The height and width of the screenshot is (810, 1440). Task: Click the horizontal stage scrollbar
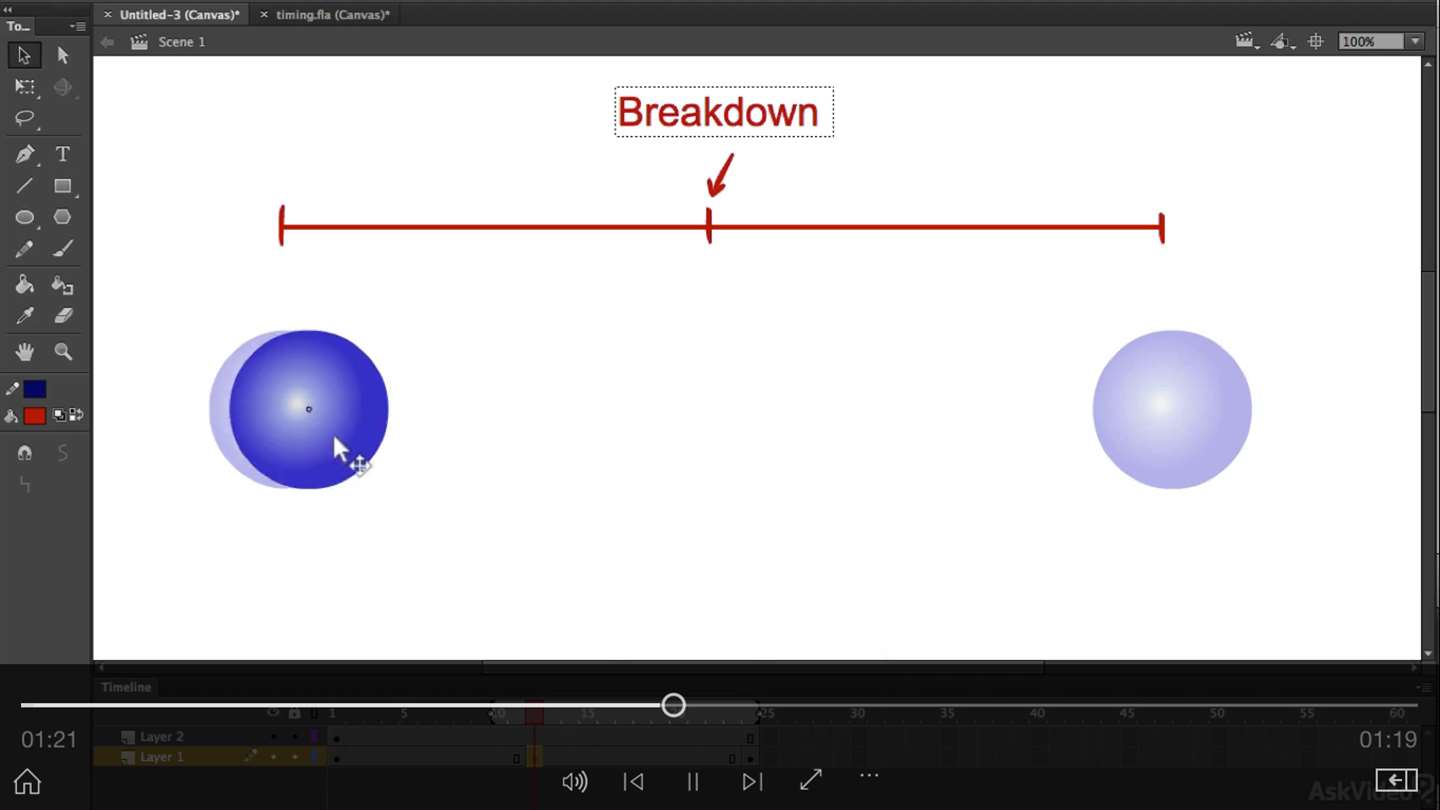763,666
